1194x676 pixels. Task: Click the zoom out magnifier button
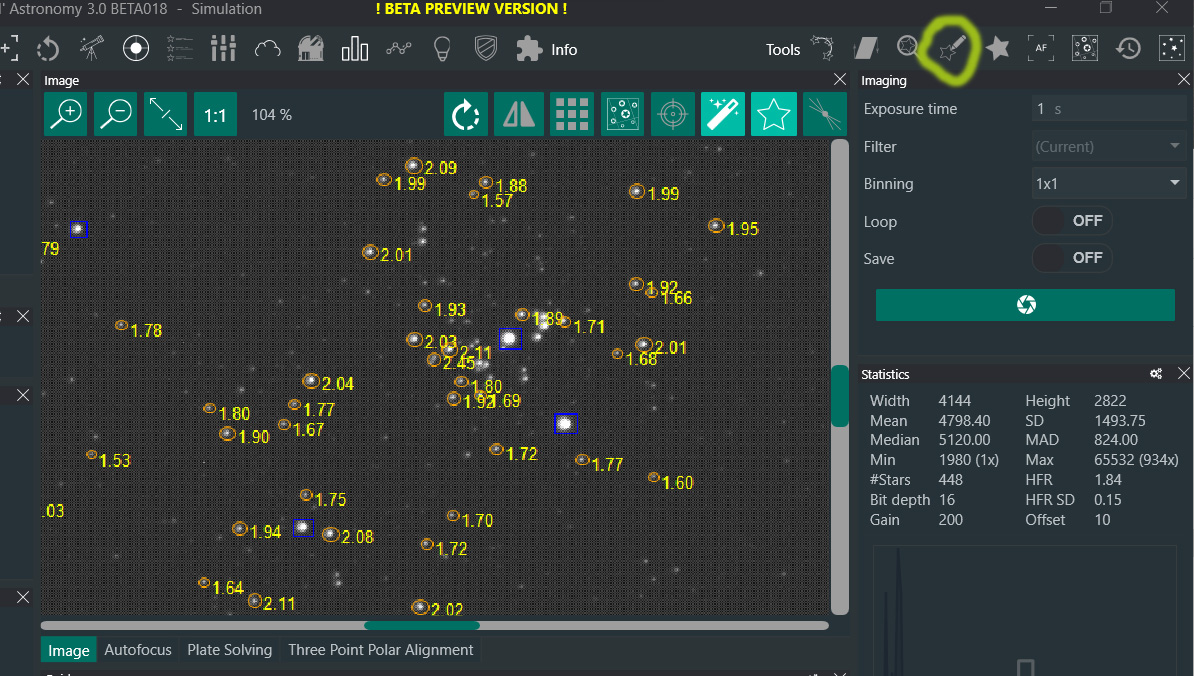(x=116, y=115)
